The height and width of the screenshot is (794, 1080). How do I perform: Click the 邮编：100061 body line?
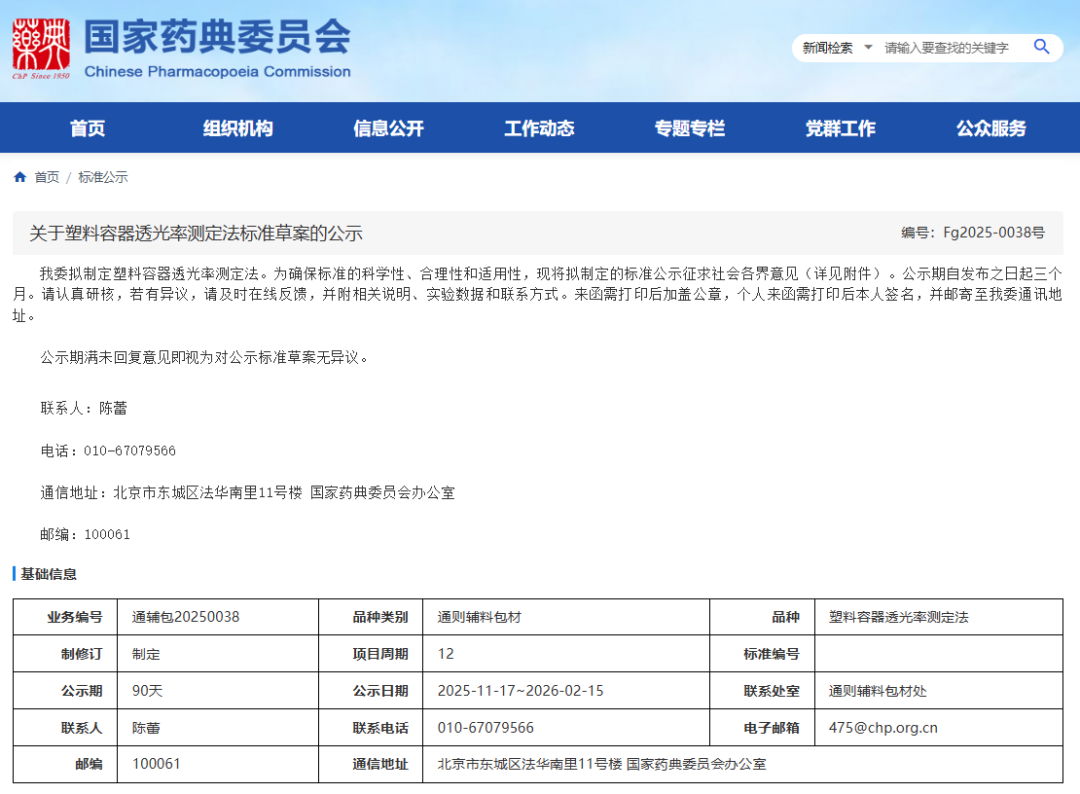[85, 534]
